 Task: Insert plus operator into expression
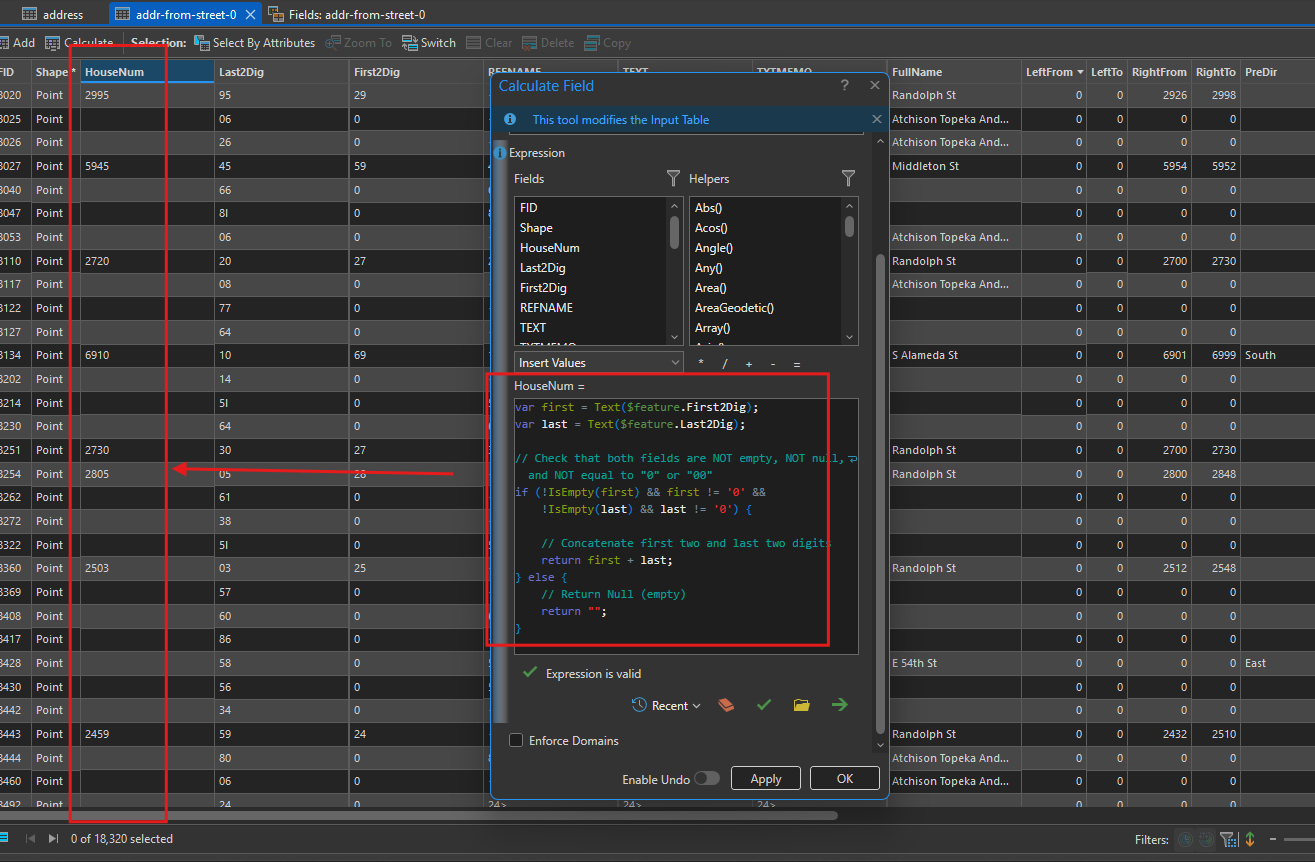[749, 364]
